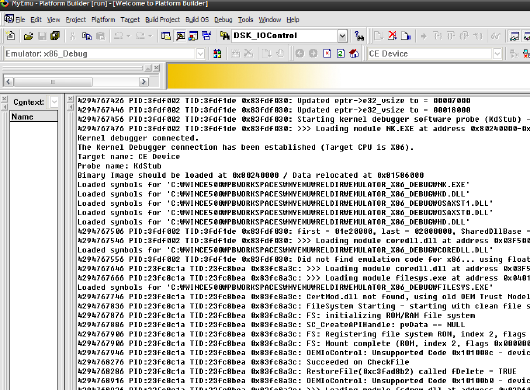
Task: Open the Target menu
Action: [130, 20]
